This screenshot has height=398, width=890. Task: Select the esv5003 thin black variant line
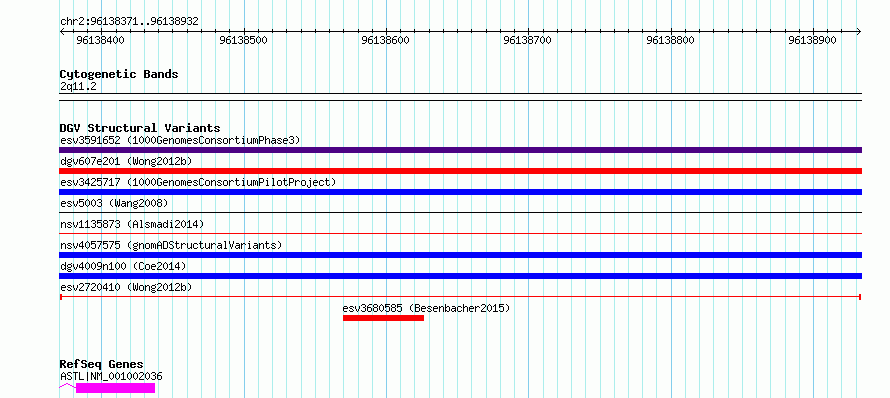(460, 213)
